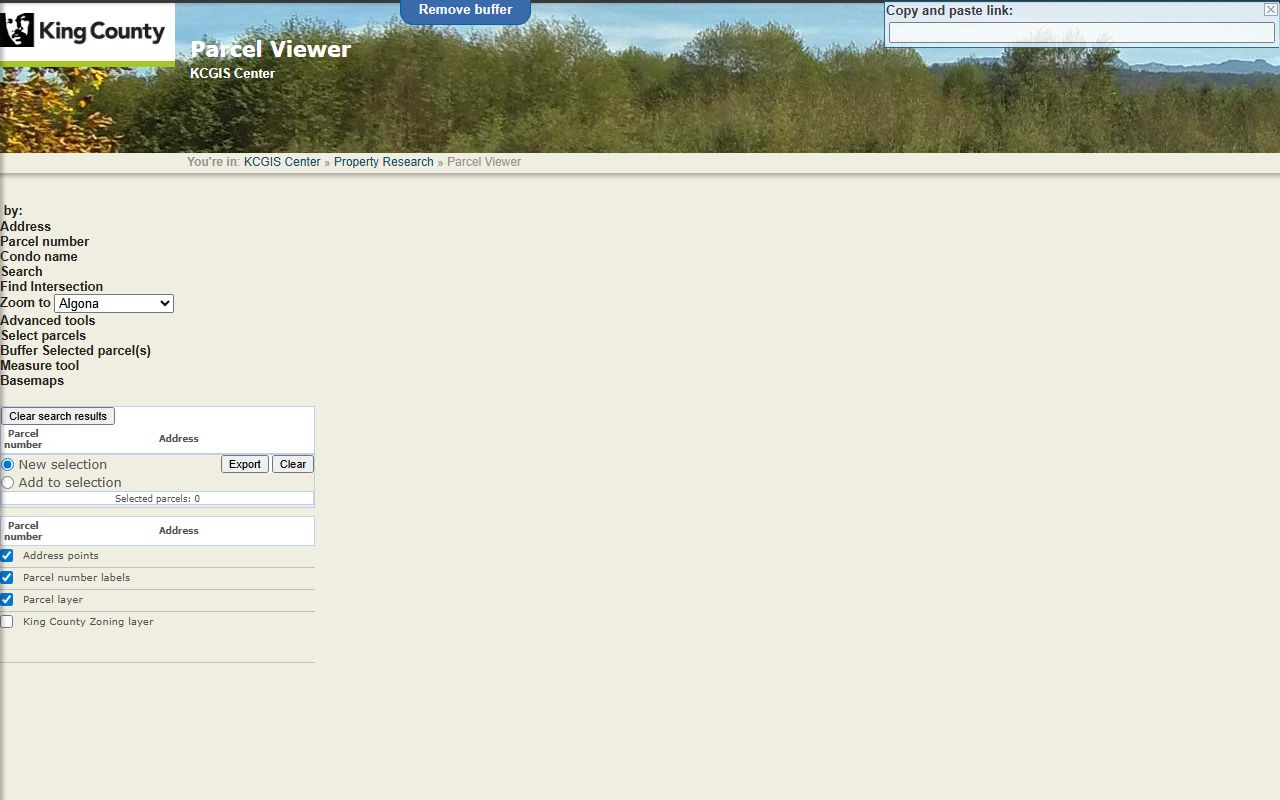Click the Remove buffer button
Image resolution: width=1280 pixels, height=800 pixels.
[465, 10]
